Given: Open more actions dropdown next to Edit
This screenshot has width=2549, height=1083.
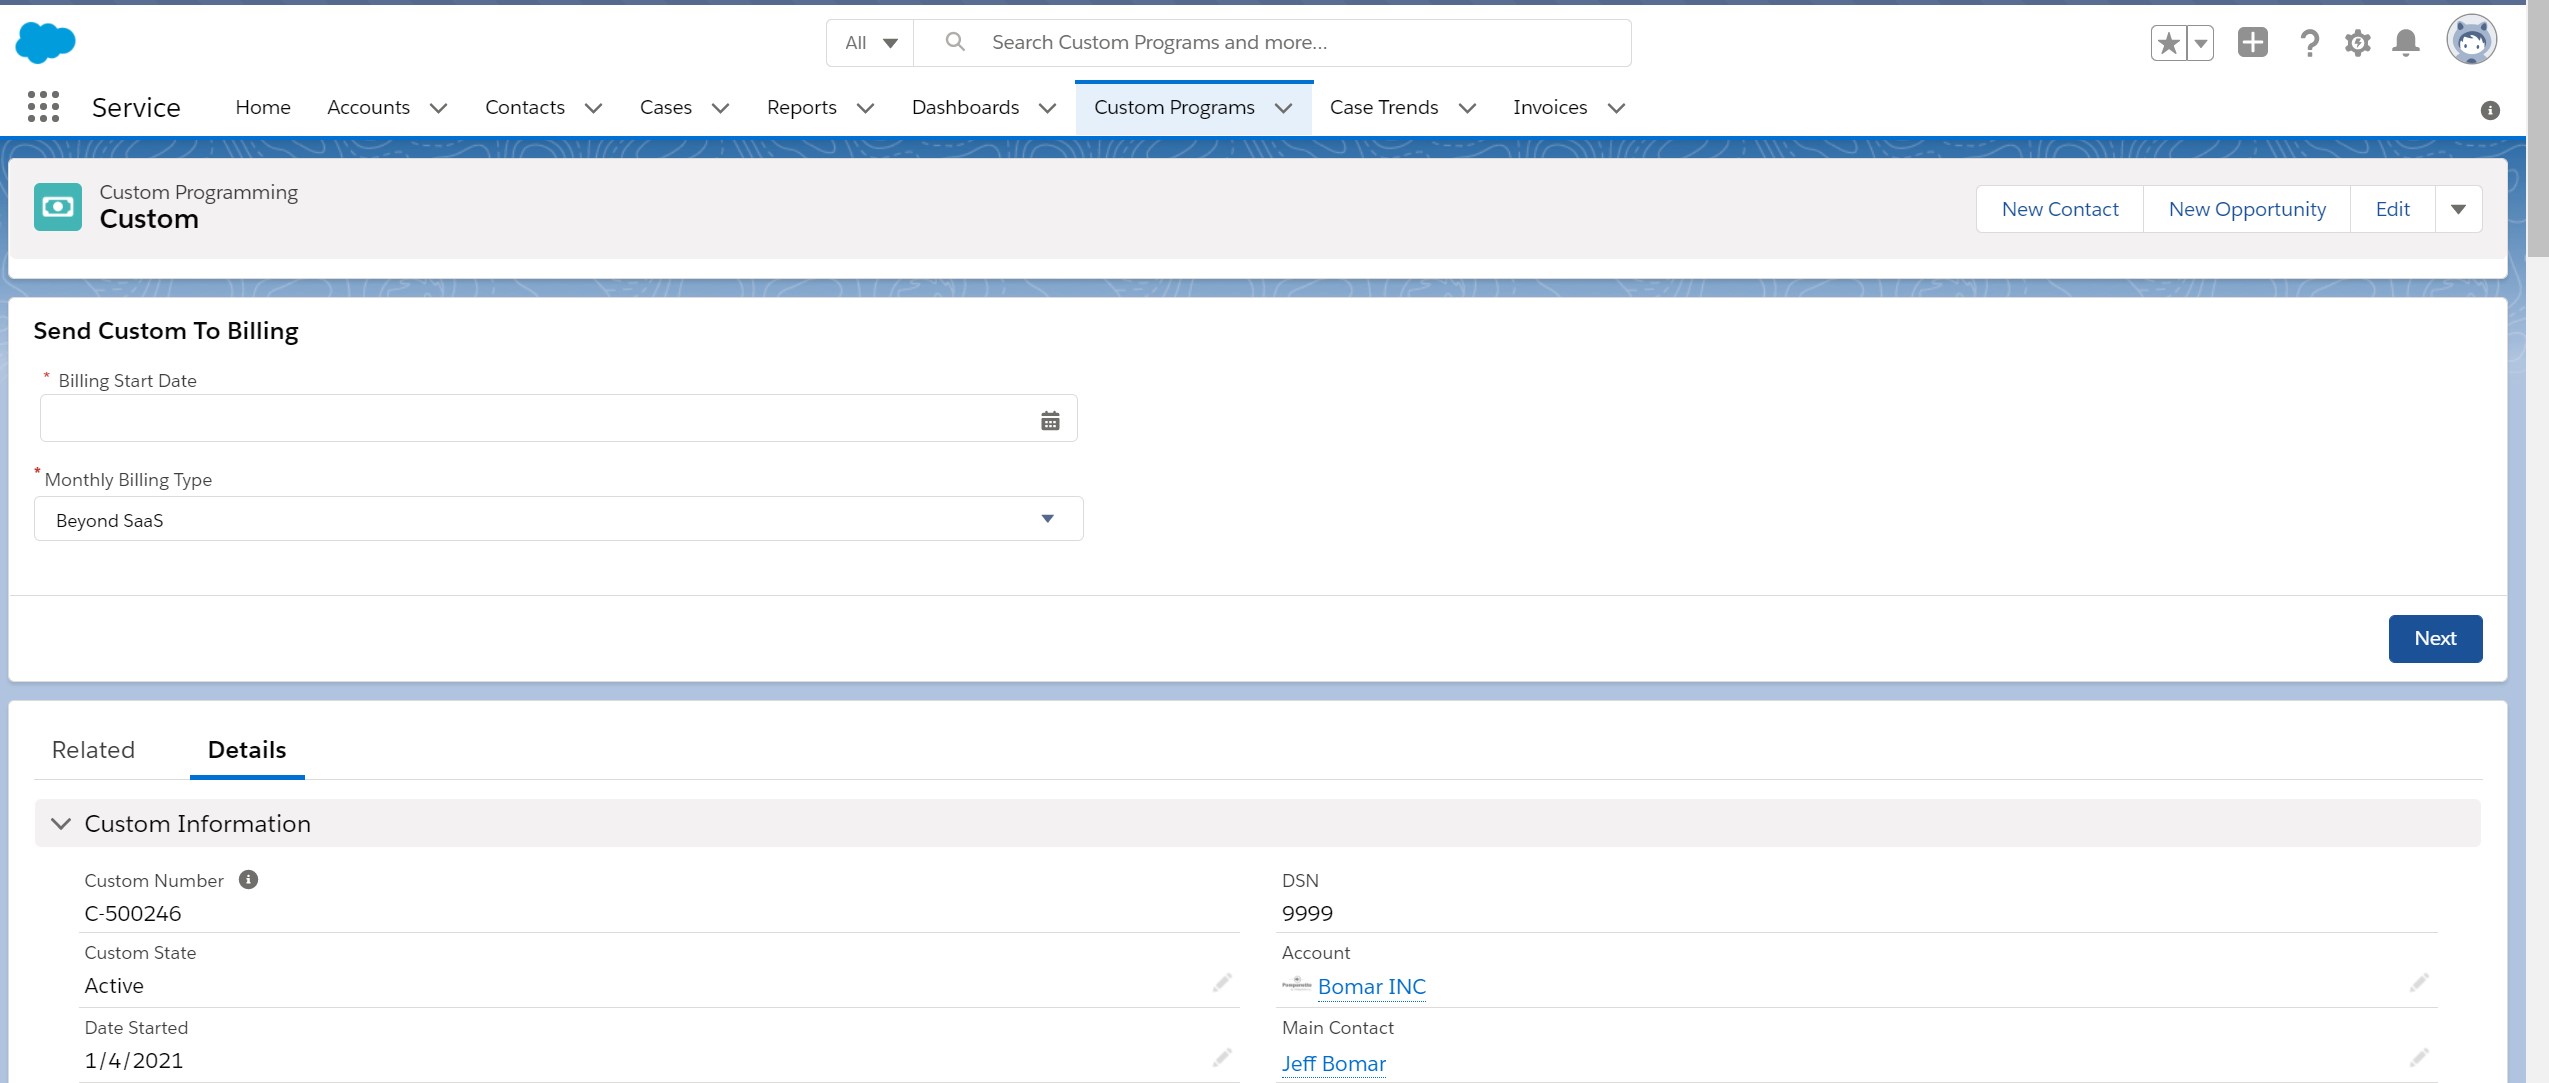Looking at the screenshot, I should click(x=2458, y=209).
